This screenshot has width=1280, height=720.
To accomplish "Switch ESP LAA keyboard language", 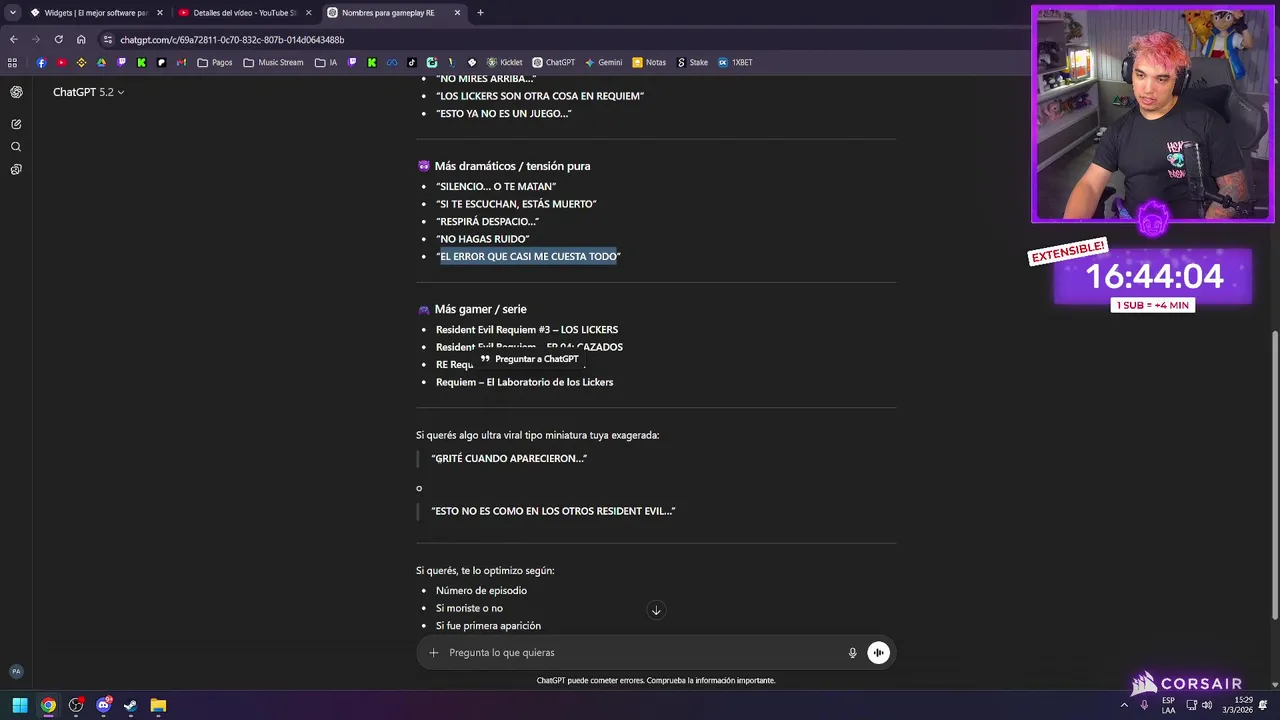I will coord(1168,706).
